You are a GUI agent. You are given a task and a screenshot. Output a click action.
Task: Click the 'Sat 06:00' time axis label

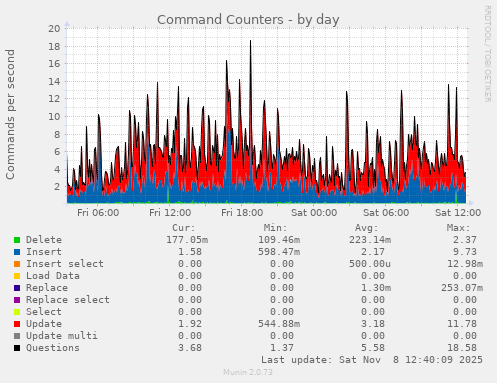386,212
